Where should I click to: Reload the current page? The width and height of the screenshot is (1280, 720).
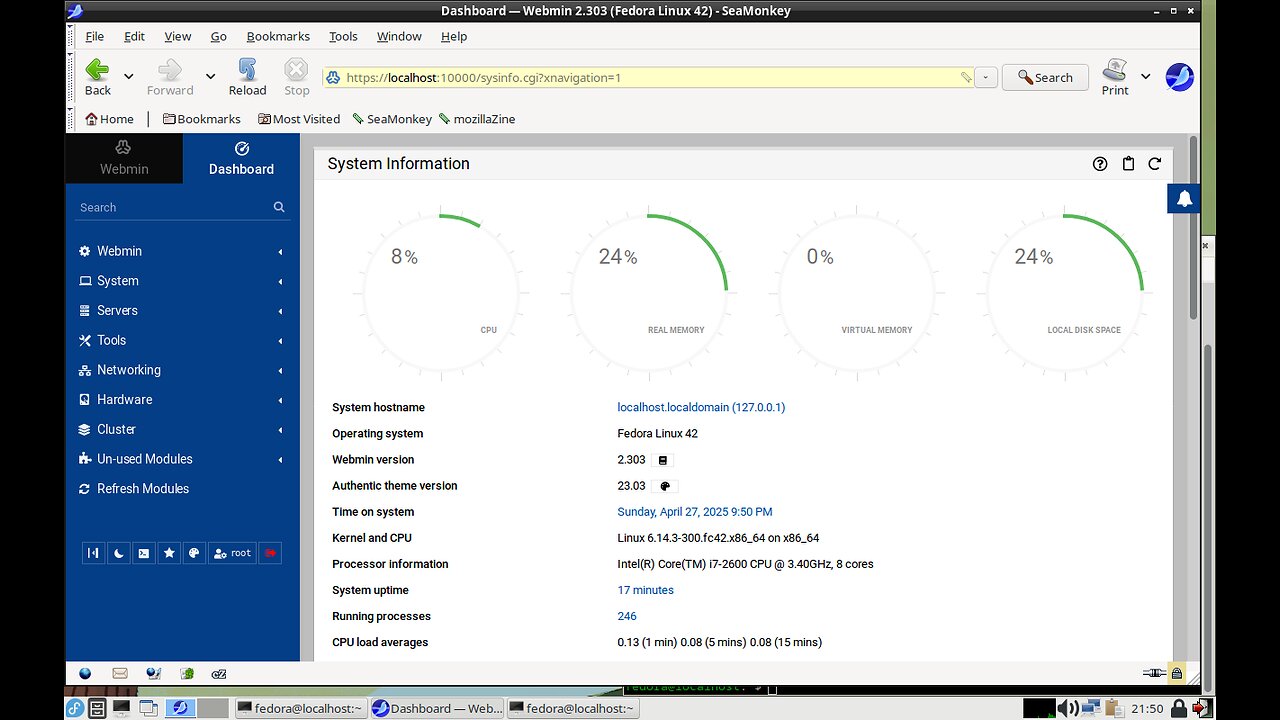[x=247, y=77]
